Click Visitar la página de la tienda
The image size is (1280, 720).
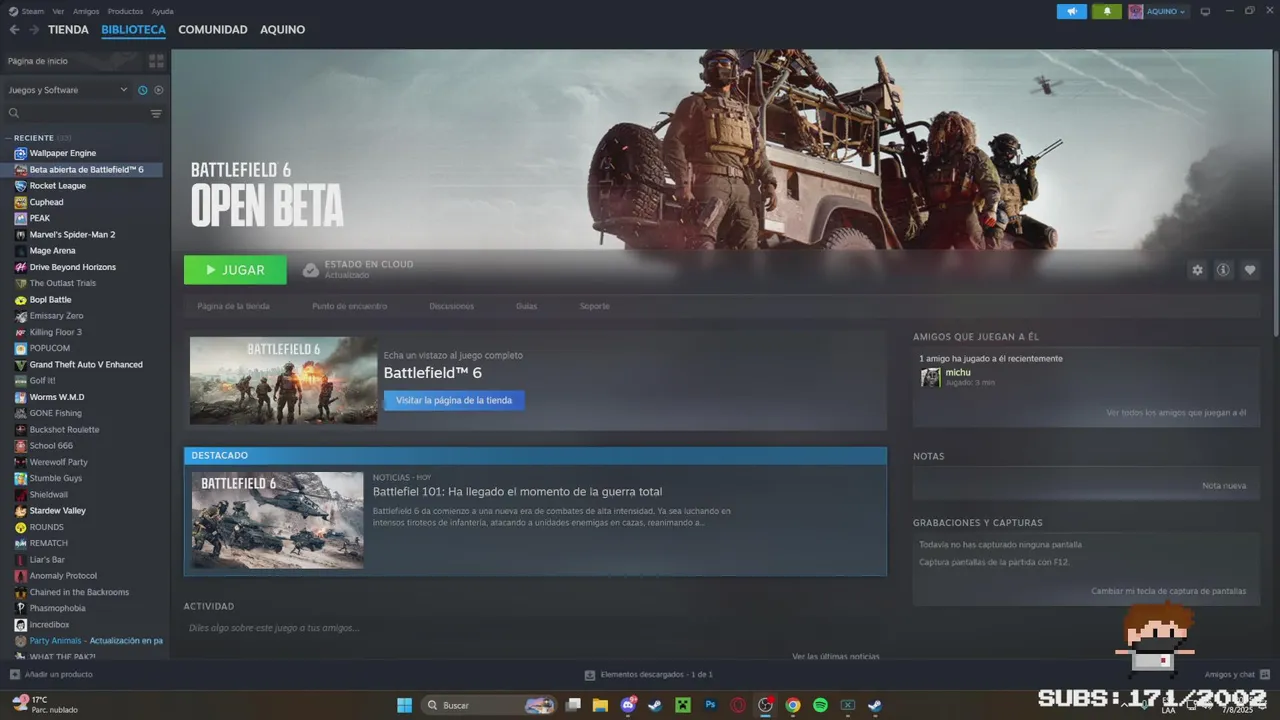pyautogui.click(x=454, y=400)
